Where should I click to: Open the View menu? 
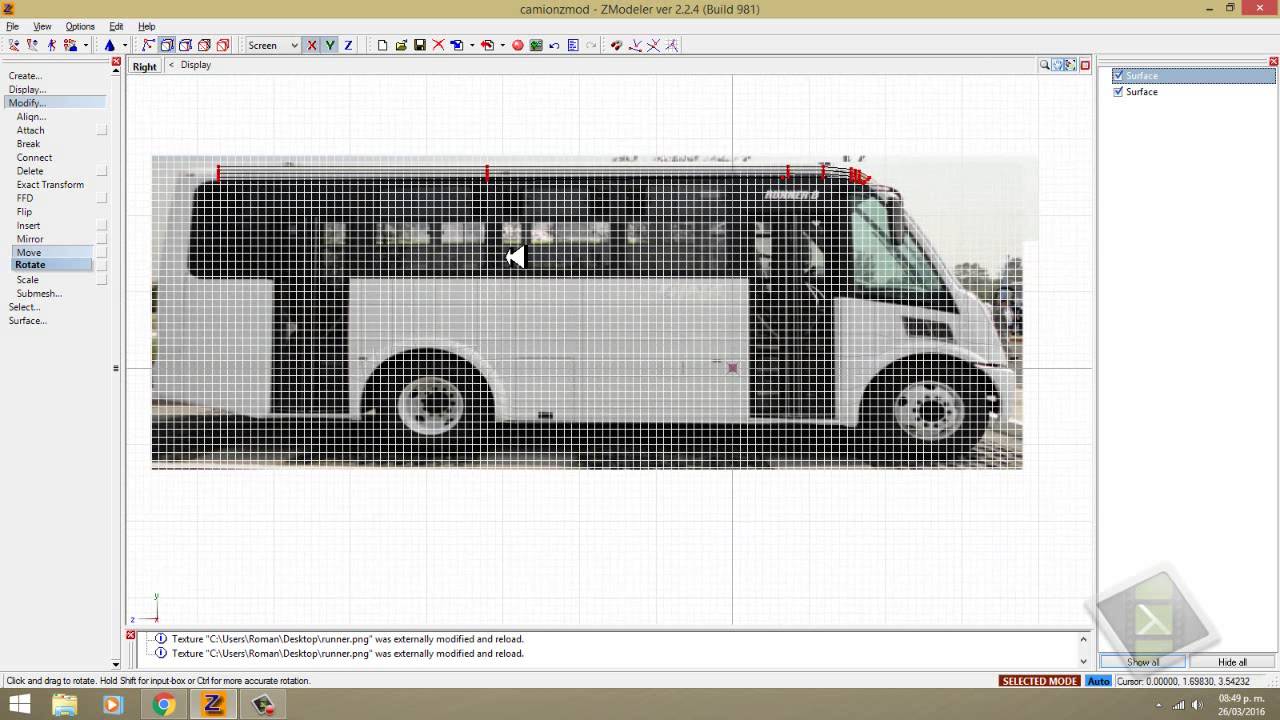pyautogui.click(x=42, y=26)
